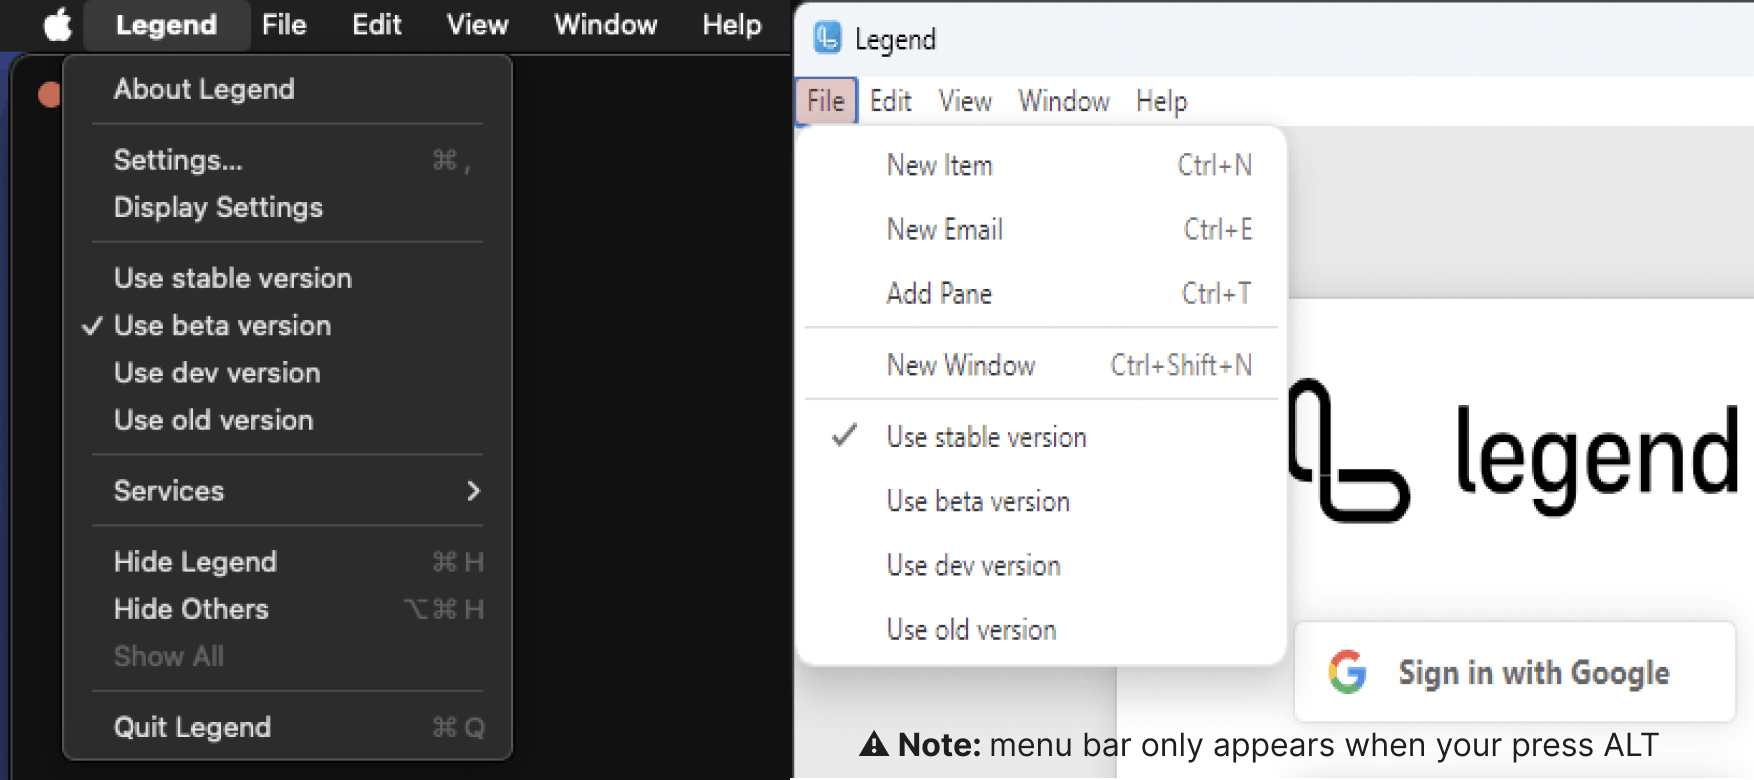Select New Email from the File menu
The height and width of the screenshot is (780, 1754).
[1041, 229]
